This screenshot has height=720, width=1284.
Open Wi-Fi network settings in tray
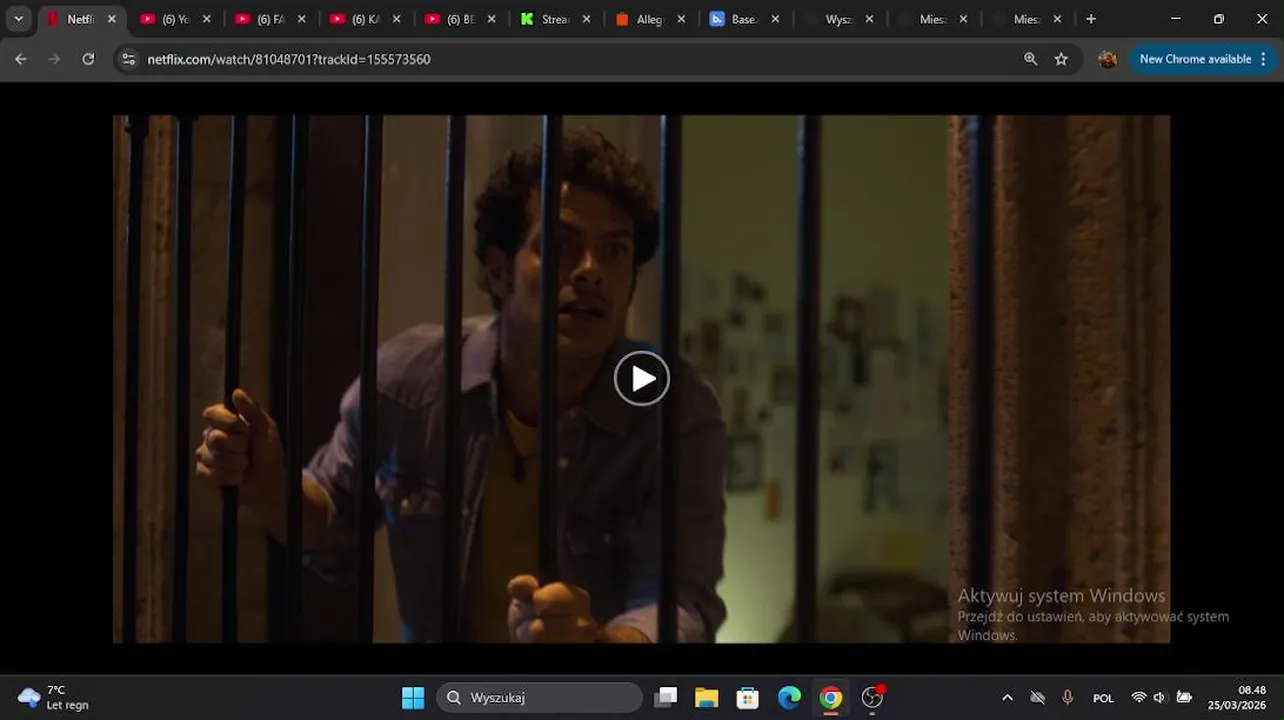coord(1138,698)
